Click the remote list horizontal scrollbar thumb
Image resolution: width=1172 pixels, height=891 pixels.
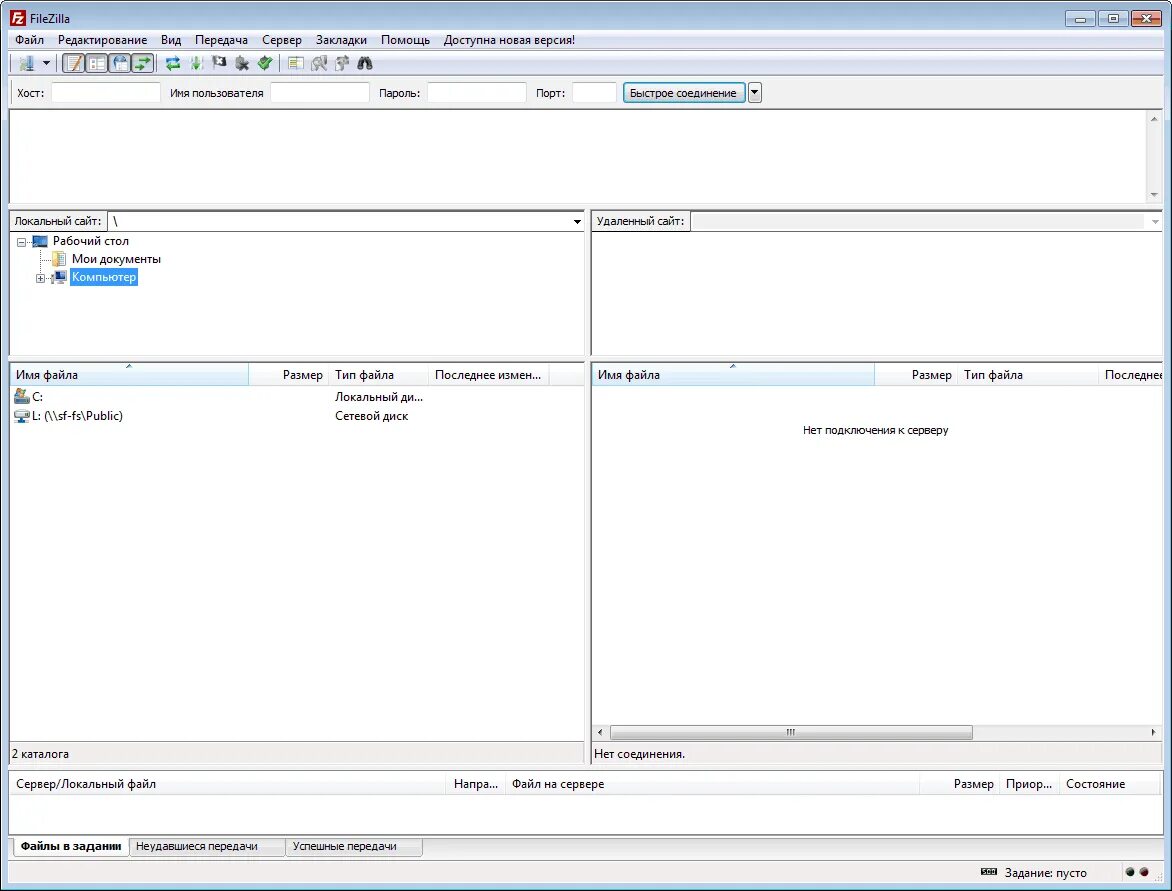tap(791, 733)
